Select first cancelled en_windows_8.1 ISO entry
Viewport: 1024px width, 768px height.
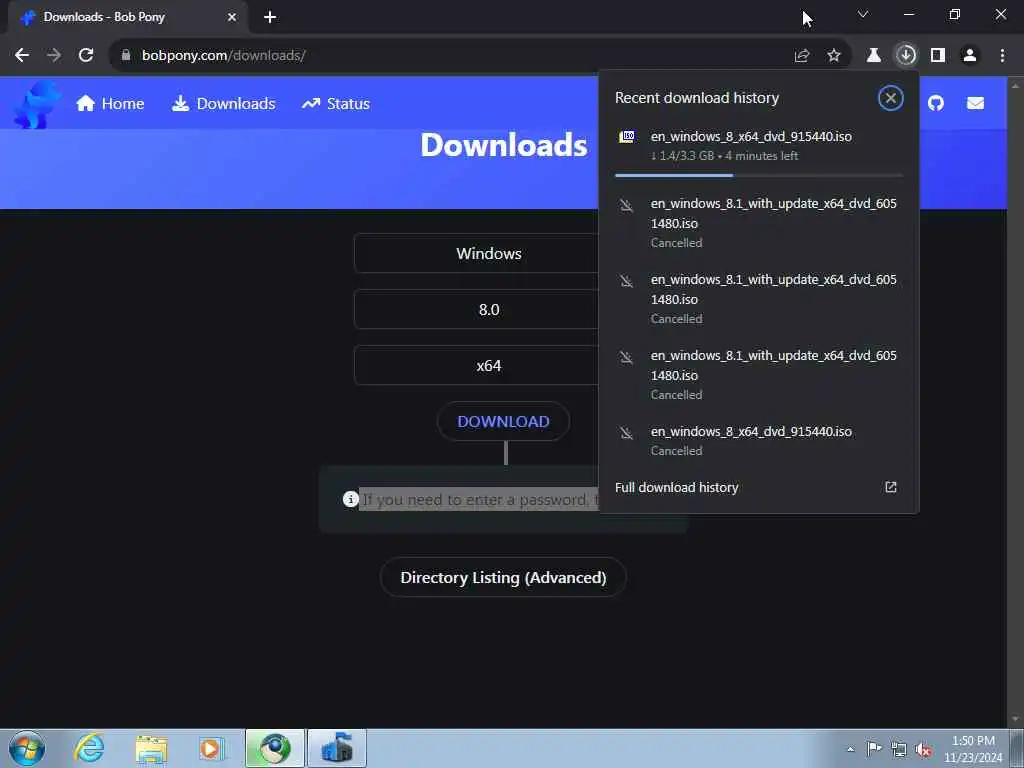tap(759, 223)
